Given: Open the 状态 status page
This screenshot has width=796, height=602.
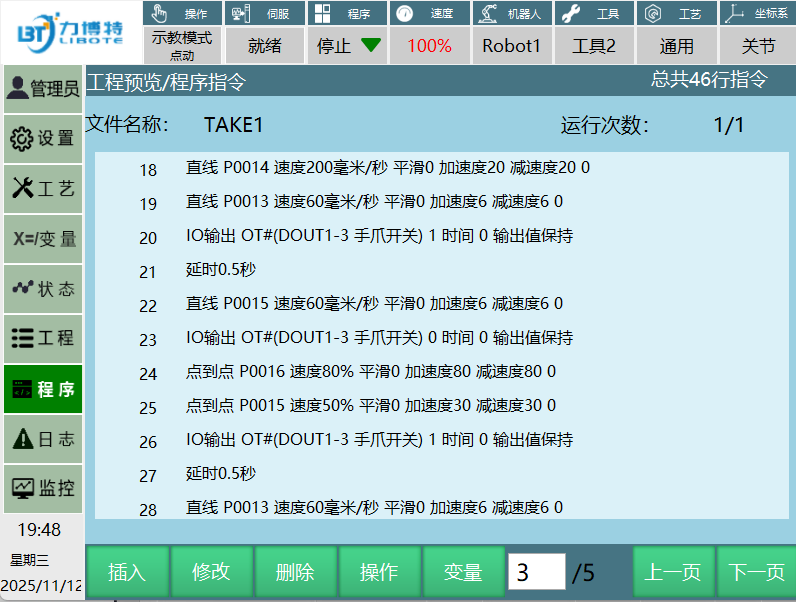Looking at the screenshot, I should tap(42, 289).
